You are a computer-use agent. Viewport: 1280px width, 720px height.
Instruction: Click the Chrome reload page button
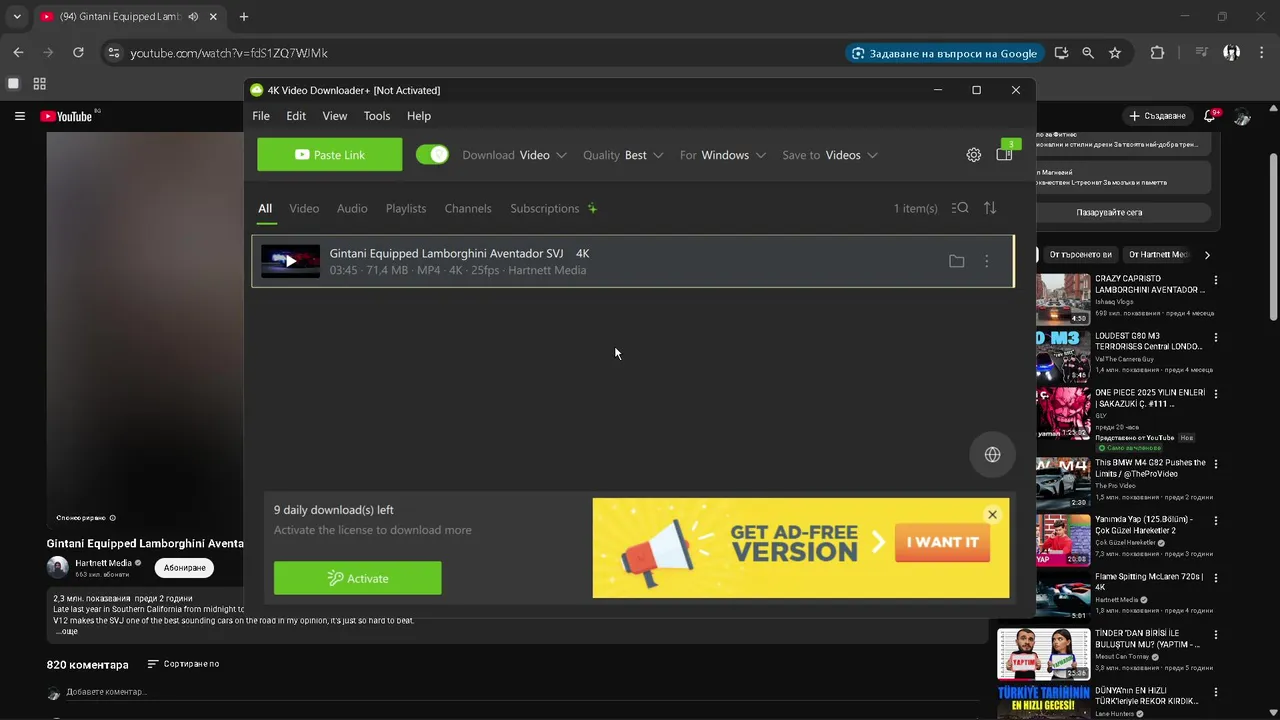[x=78, y=53]
